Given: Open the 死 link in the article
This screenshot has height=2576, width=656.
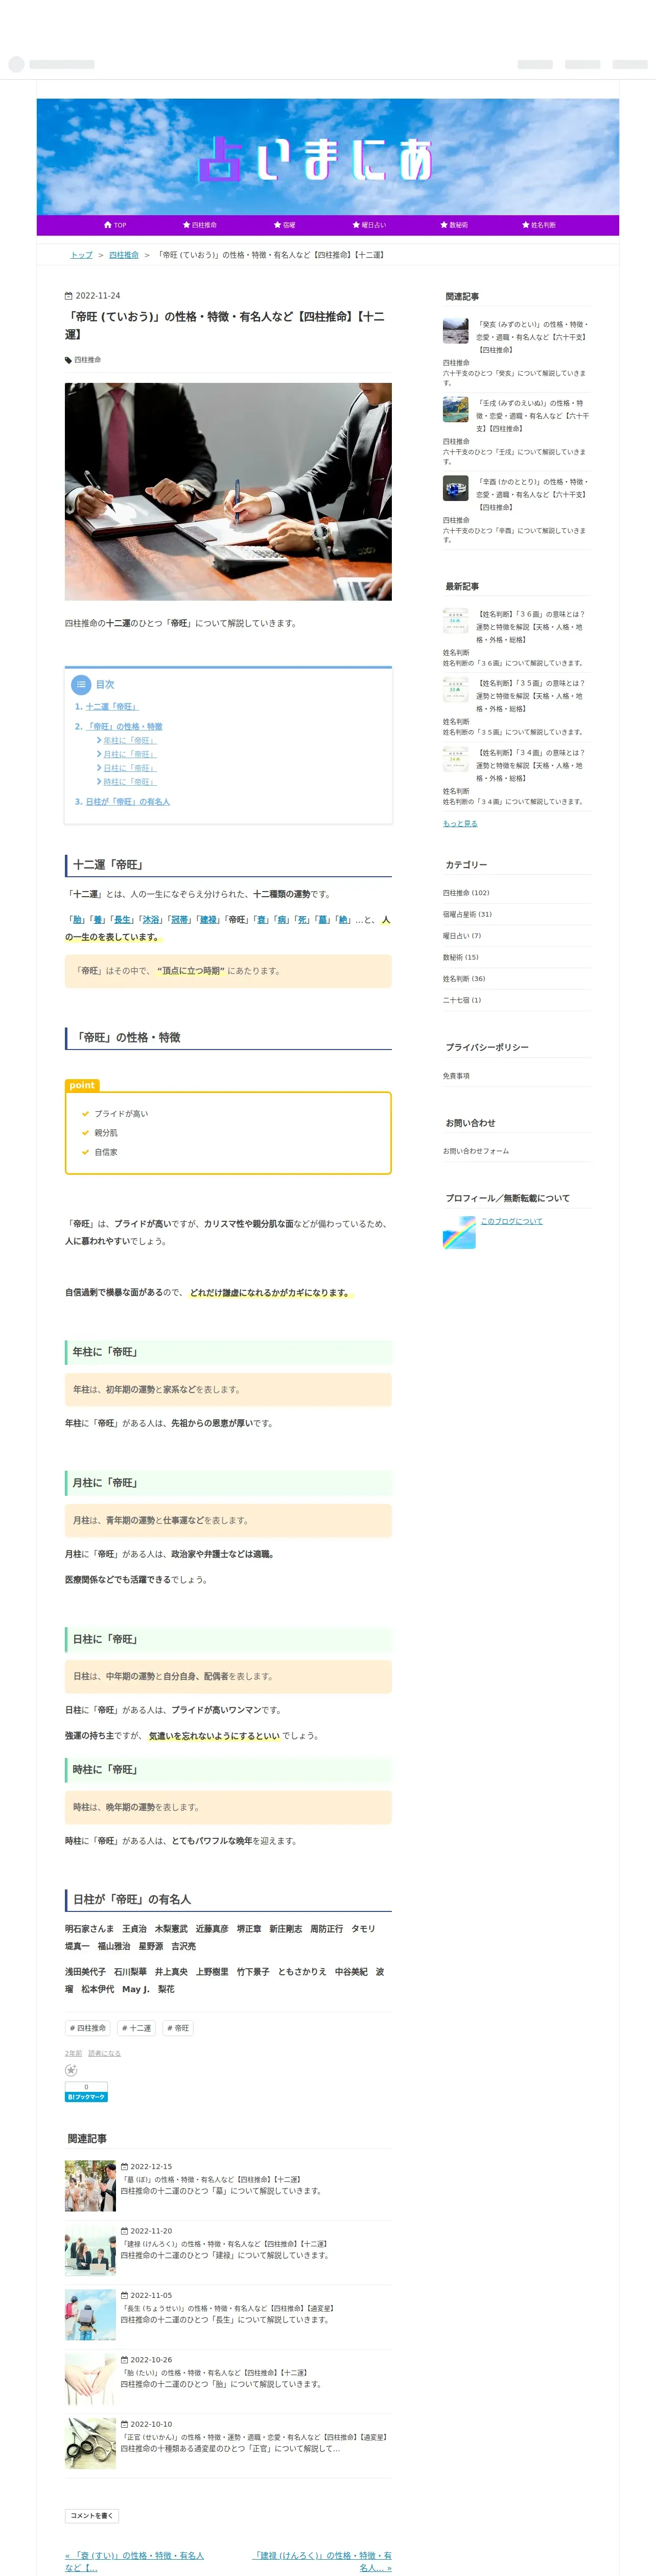Looking at the screenshot, I should coord(303,920).
